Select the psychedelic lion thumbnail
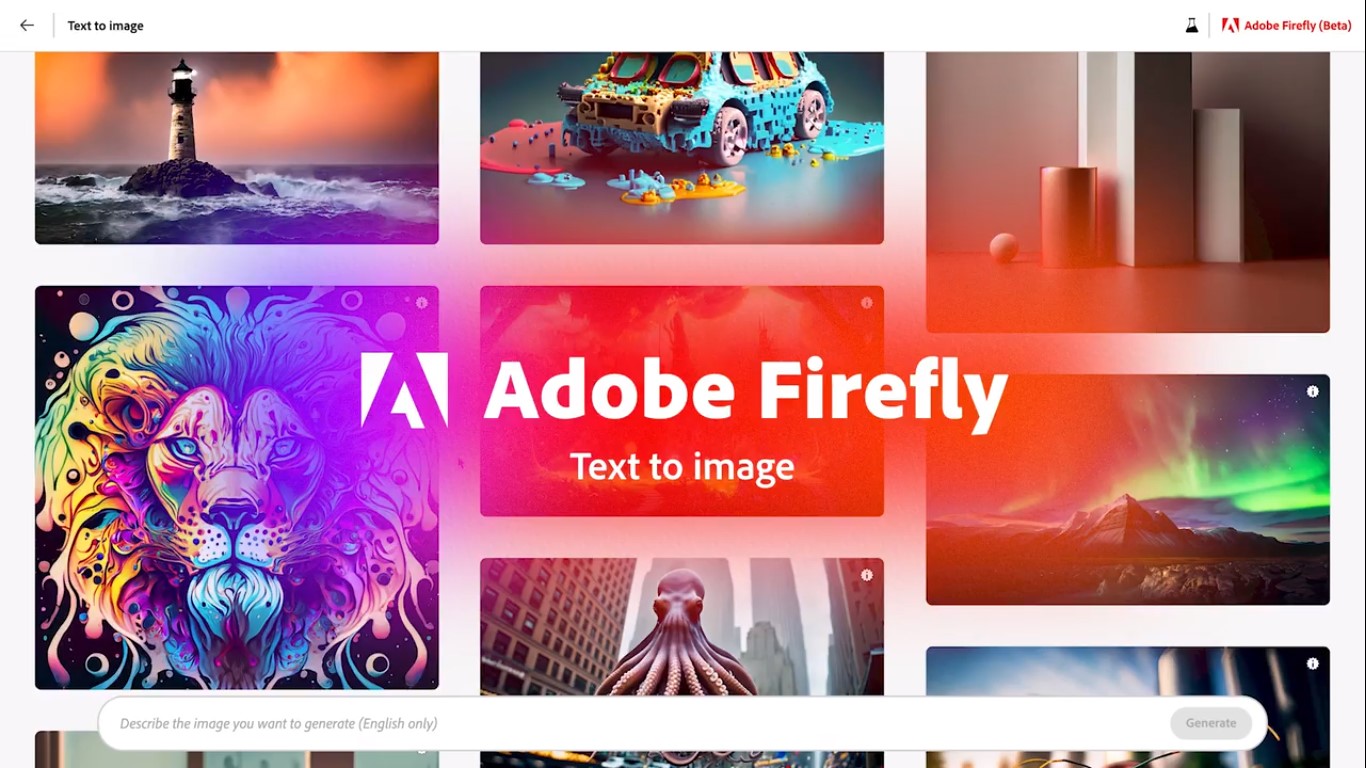 click(x=237, y=488)
